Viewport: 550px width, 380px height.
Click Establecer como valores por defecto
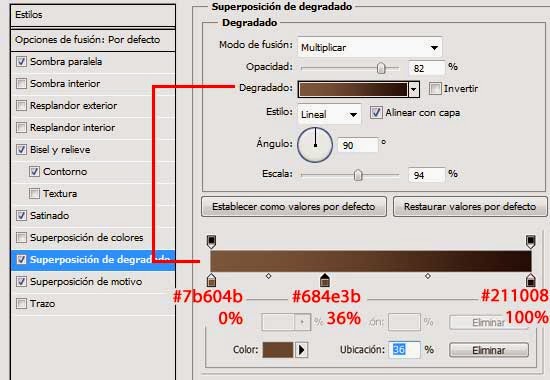point(294,206)
